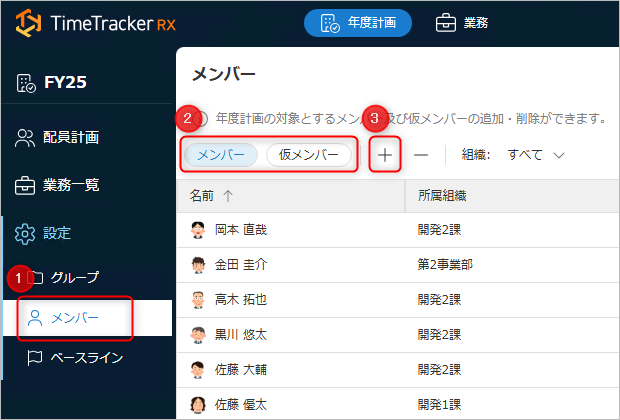Screen dimensions: 620x420
Task: Open グループ settings item
Action: (74, 277)
